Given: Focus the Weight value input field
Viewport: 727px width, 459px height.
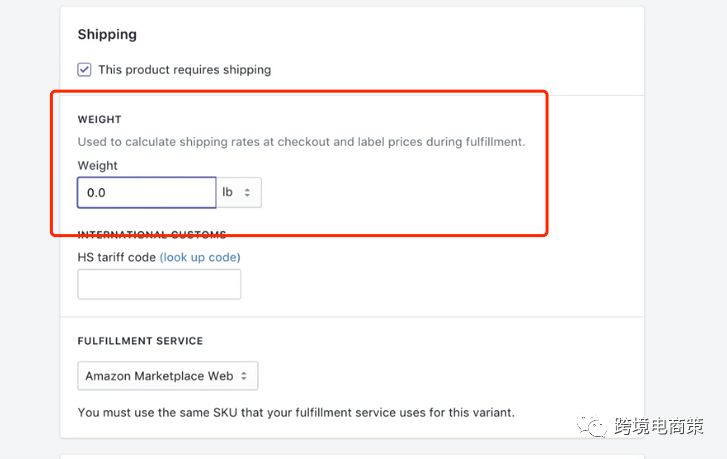Looking at the screenshot, I should pyautogui.click(x=146, y=192).
